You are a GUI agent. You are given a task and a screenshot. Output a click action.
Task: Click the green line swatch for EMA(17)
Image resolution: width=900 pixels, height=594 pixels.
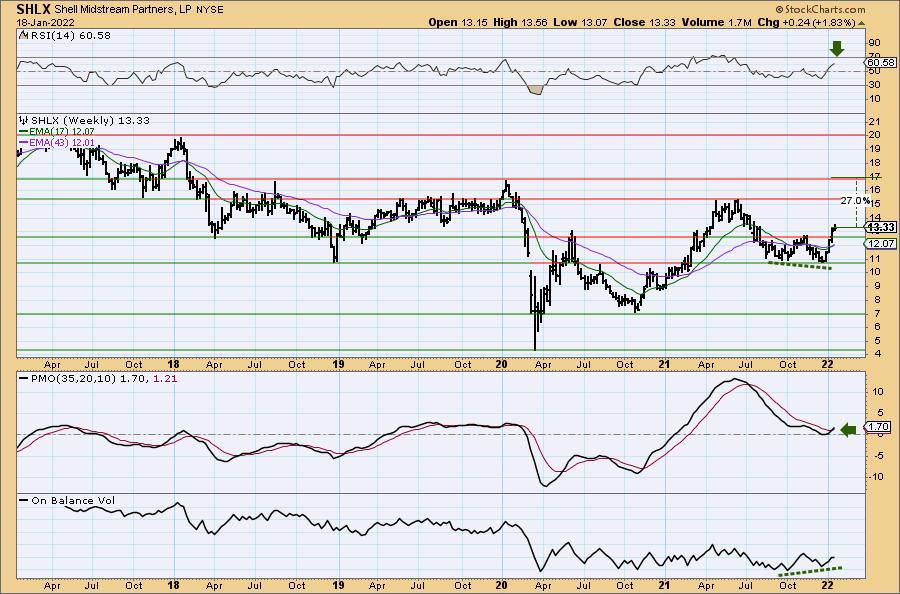pos(23,131)
